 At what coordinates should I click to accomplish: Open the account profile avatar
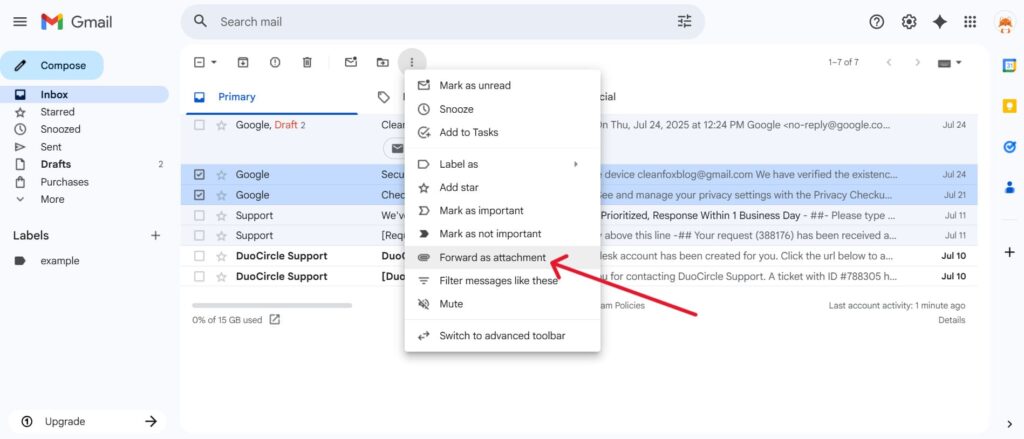pos(1004,22)
